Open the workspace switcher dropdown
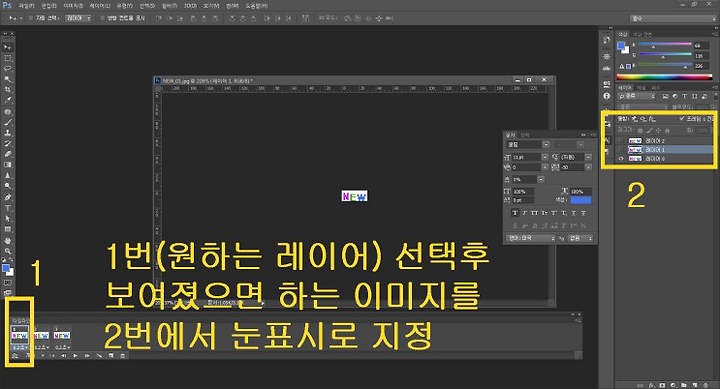Image resolution: width=720 pixels, height=389 pixels. click(673, 18)
